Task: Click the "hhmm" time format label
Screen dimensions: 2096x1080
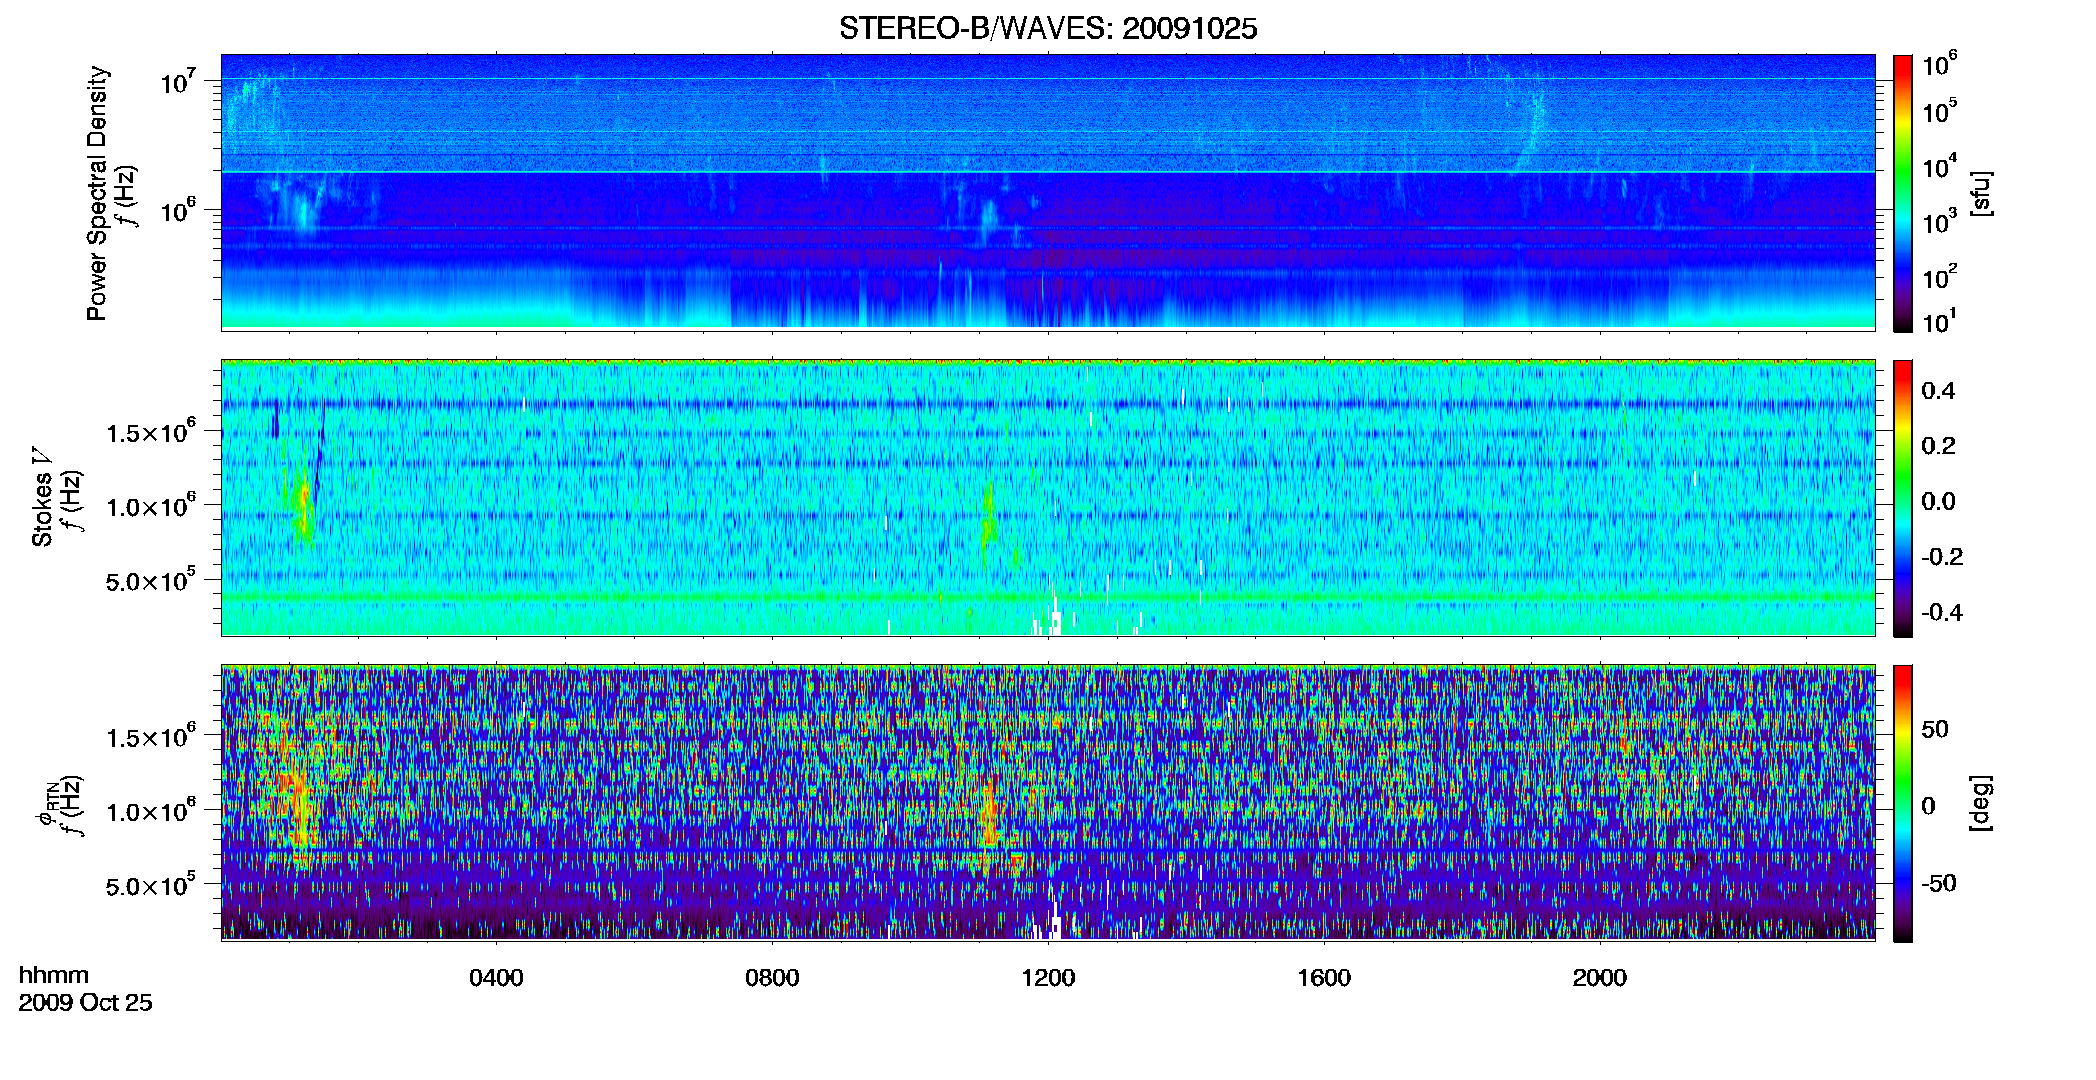Action: click(x=54, y=975)
